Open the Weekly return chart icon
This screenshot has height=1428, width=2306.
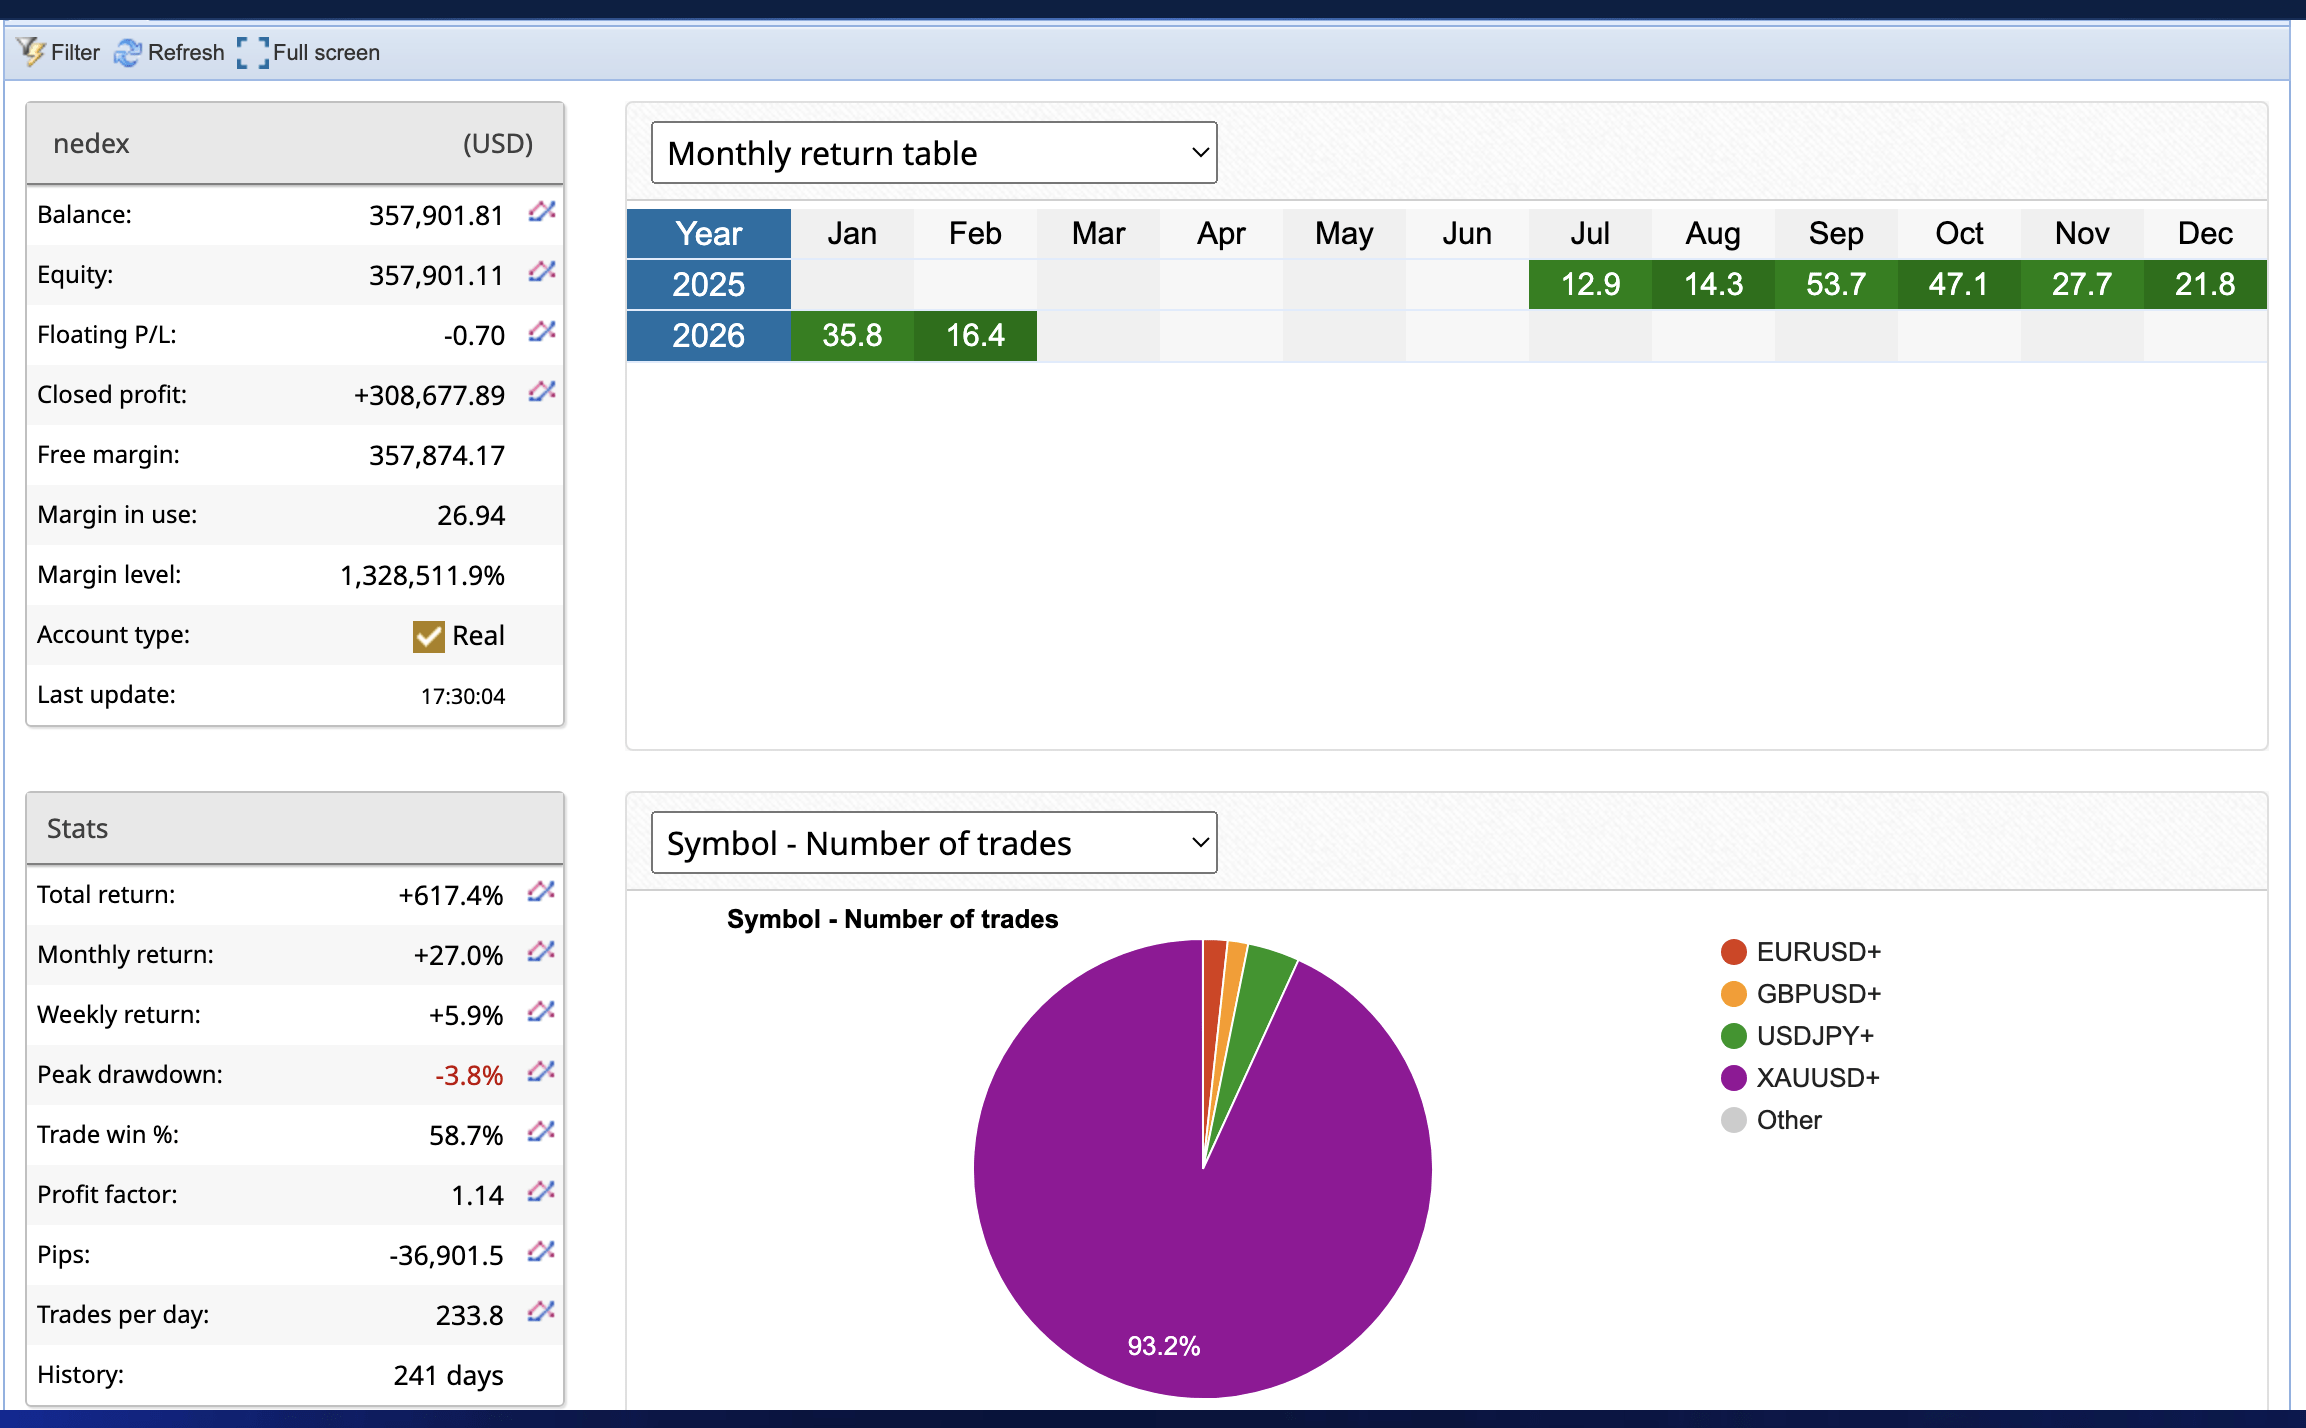click(541, 1013)
